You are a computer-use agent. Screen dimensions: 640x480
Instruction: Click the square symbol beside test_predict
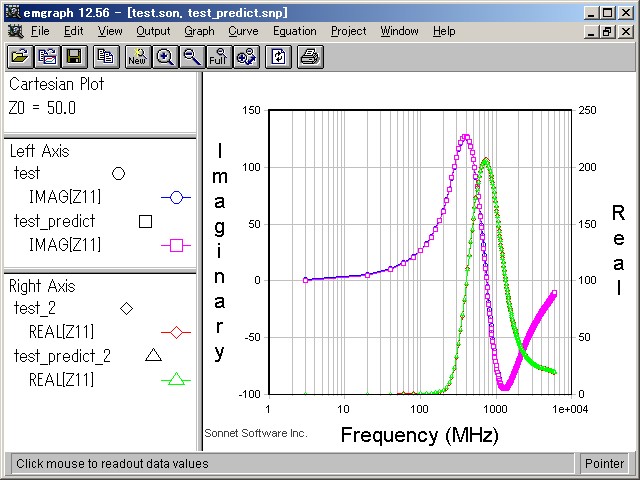[145, 222]
